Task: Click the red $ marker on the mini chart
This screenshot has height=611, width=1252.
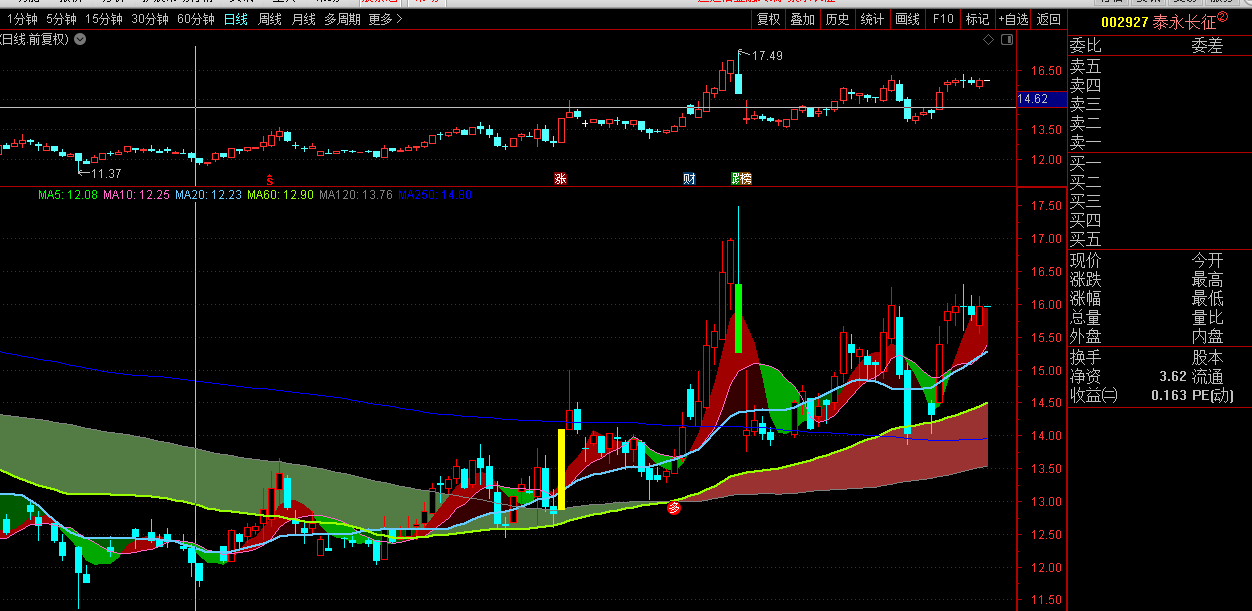Action: (x=269, y=179)
